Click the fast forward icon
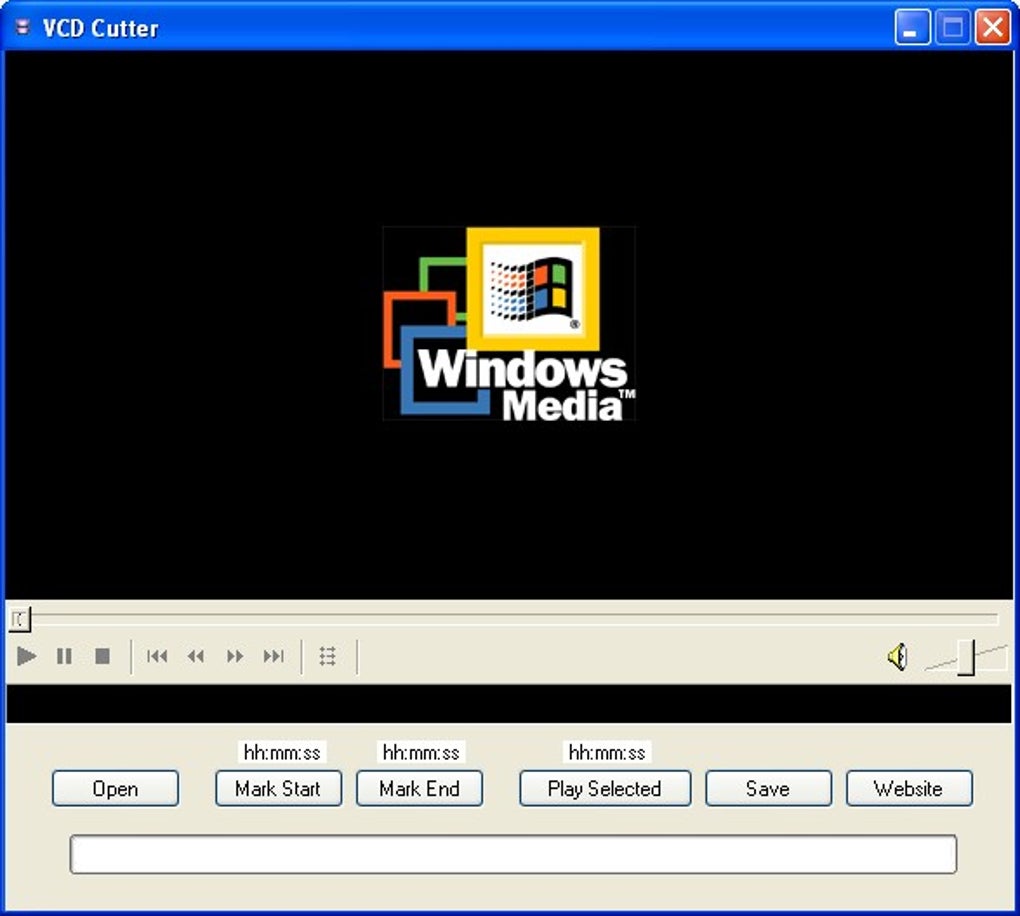Viewport: 1020px width, 916px height. click(x=235, y=656)
